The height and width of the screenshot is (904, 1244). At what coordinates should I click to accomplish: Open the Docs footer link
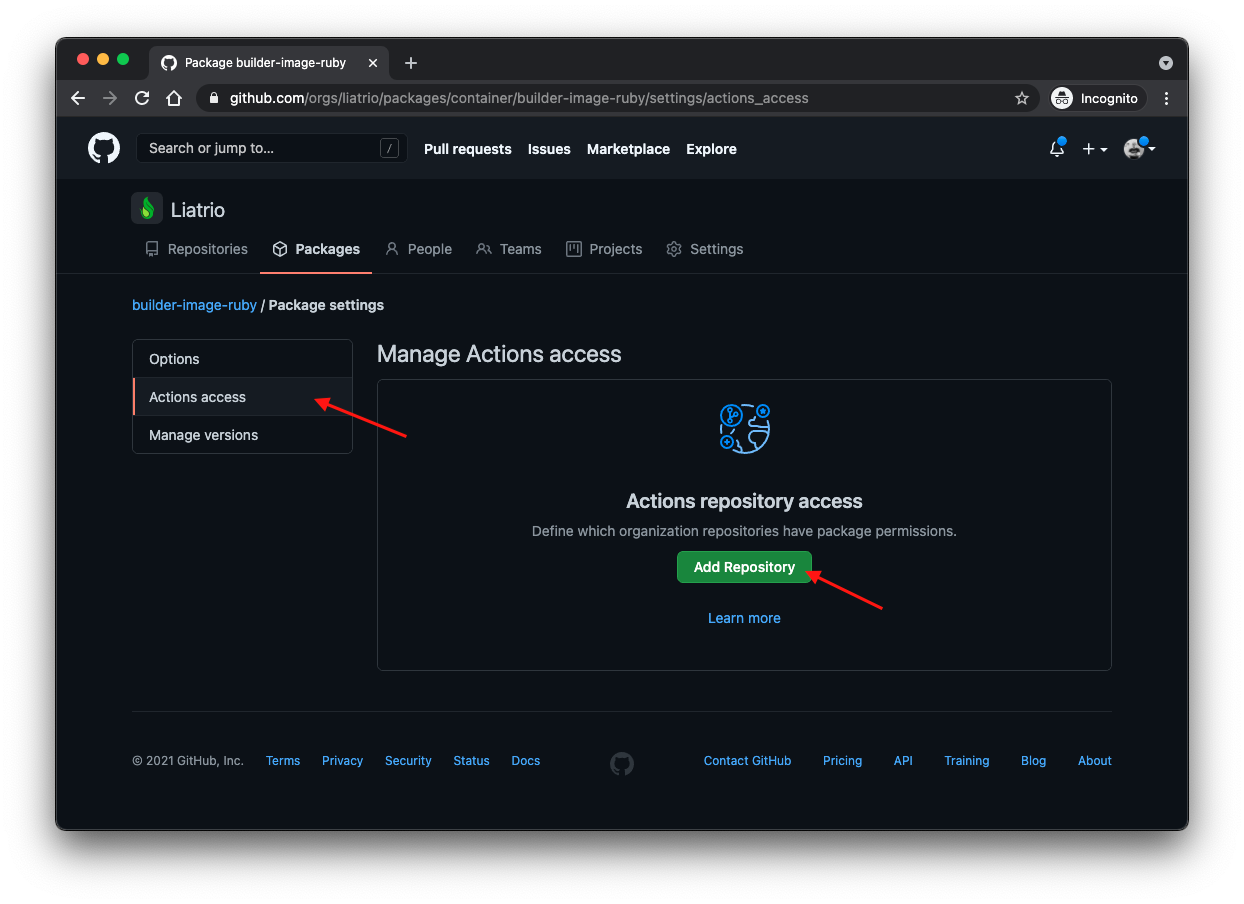point(525,761)
